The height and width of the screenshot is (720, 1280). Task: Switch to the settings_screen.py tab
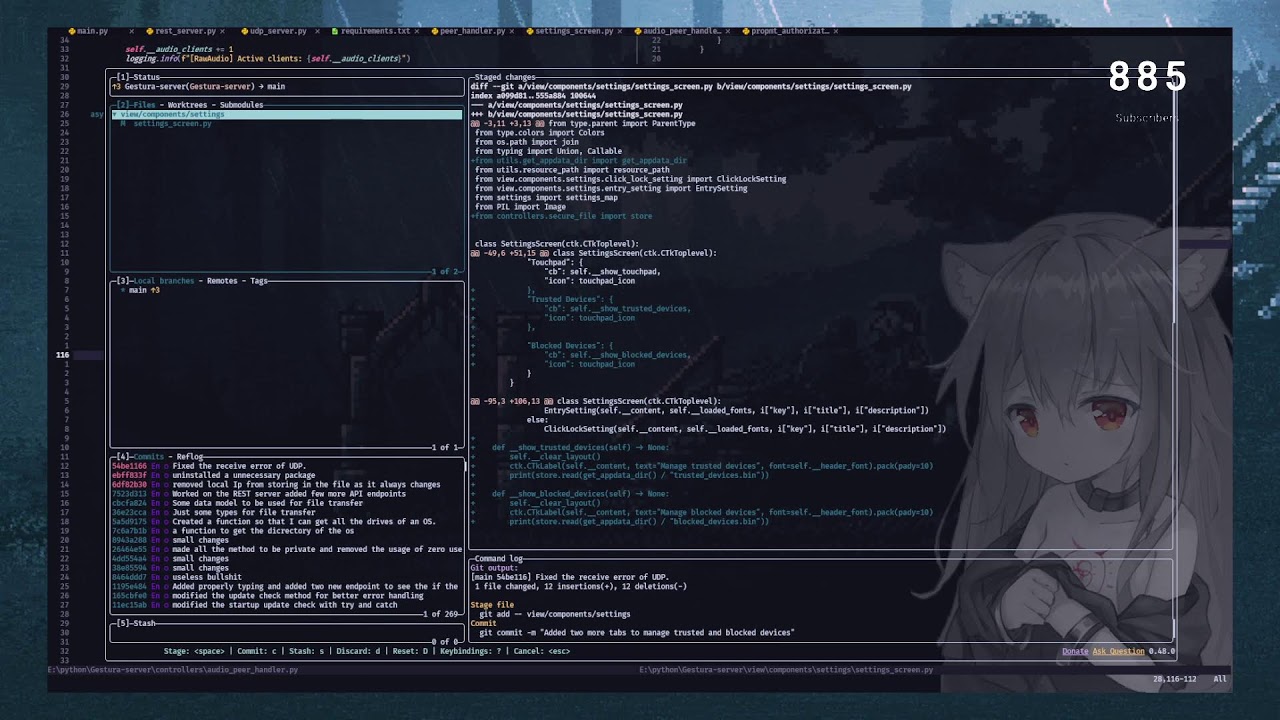pyautogui.click(x=574, y=31)
